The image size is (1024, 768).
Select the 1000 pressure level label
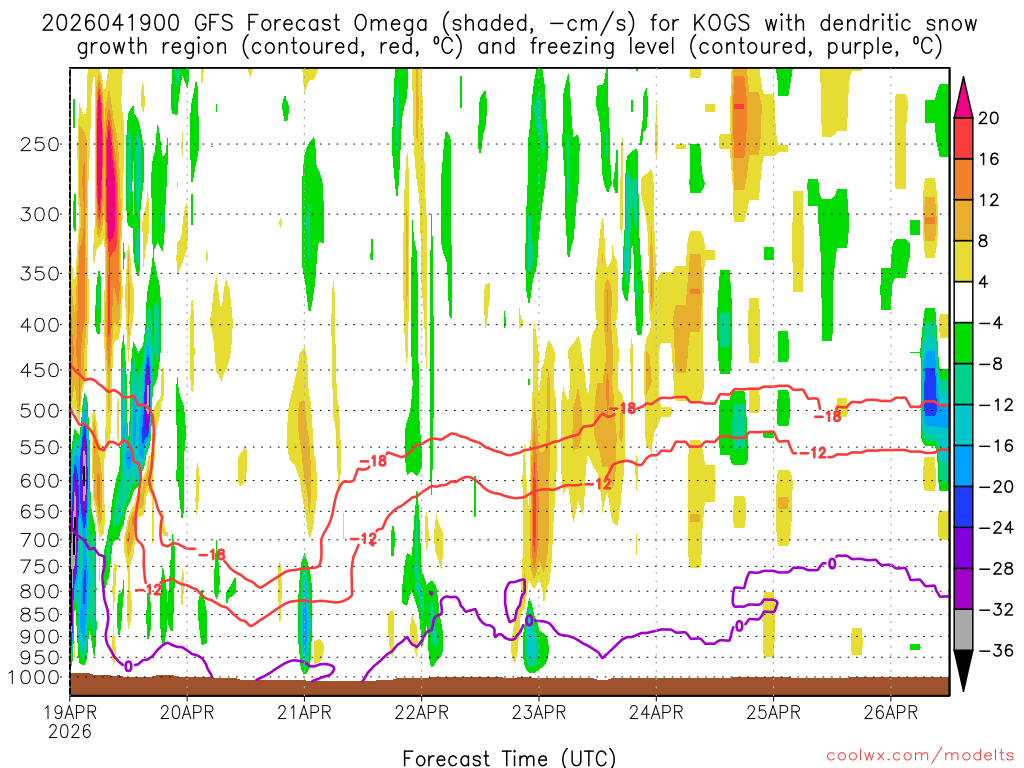click(35, 677)
